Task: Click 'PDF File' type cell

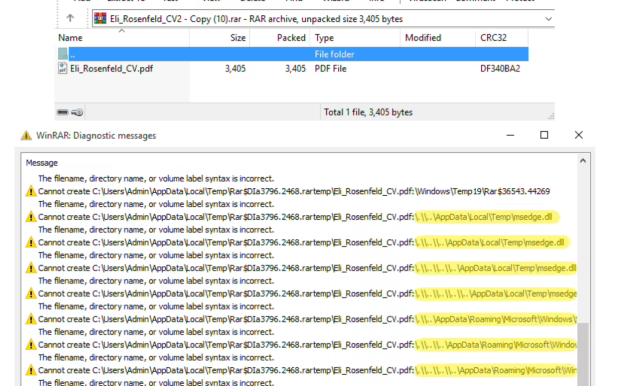Action: [x=331, y=69]
